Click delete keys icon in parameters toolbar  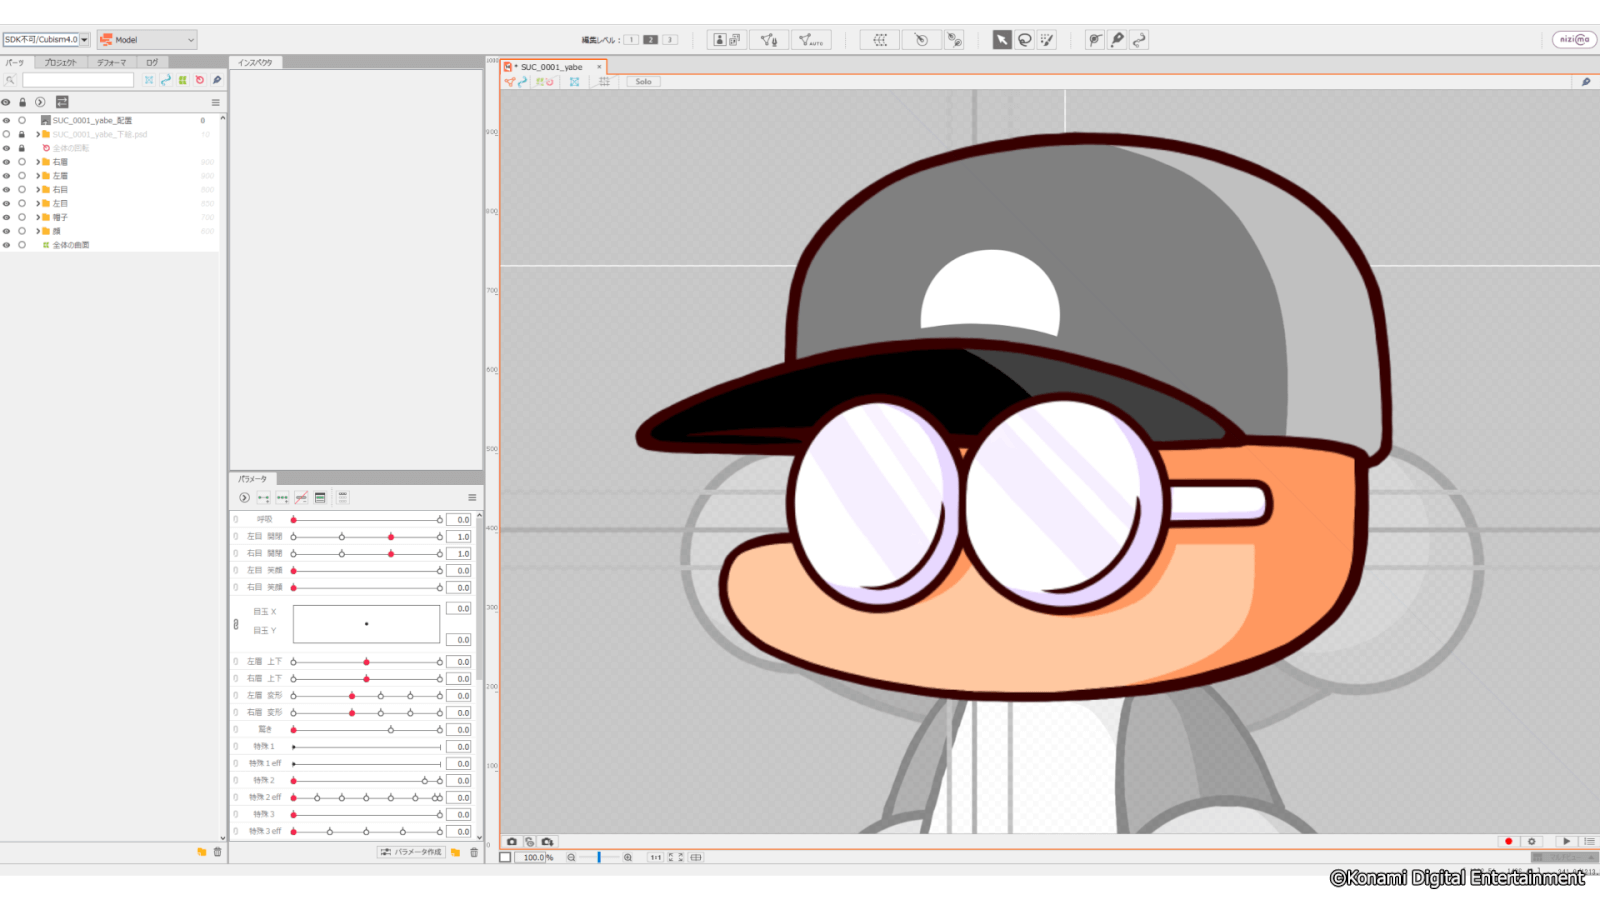coord(301,497)
